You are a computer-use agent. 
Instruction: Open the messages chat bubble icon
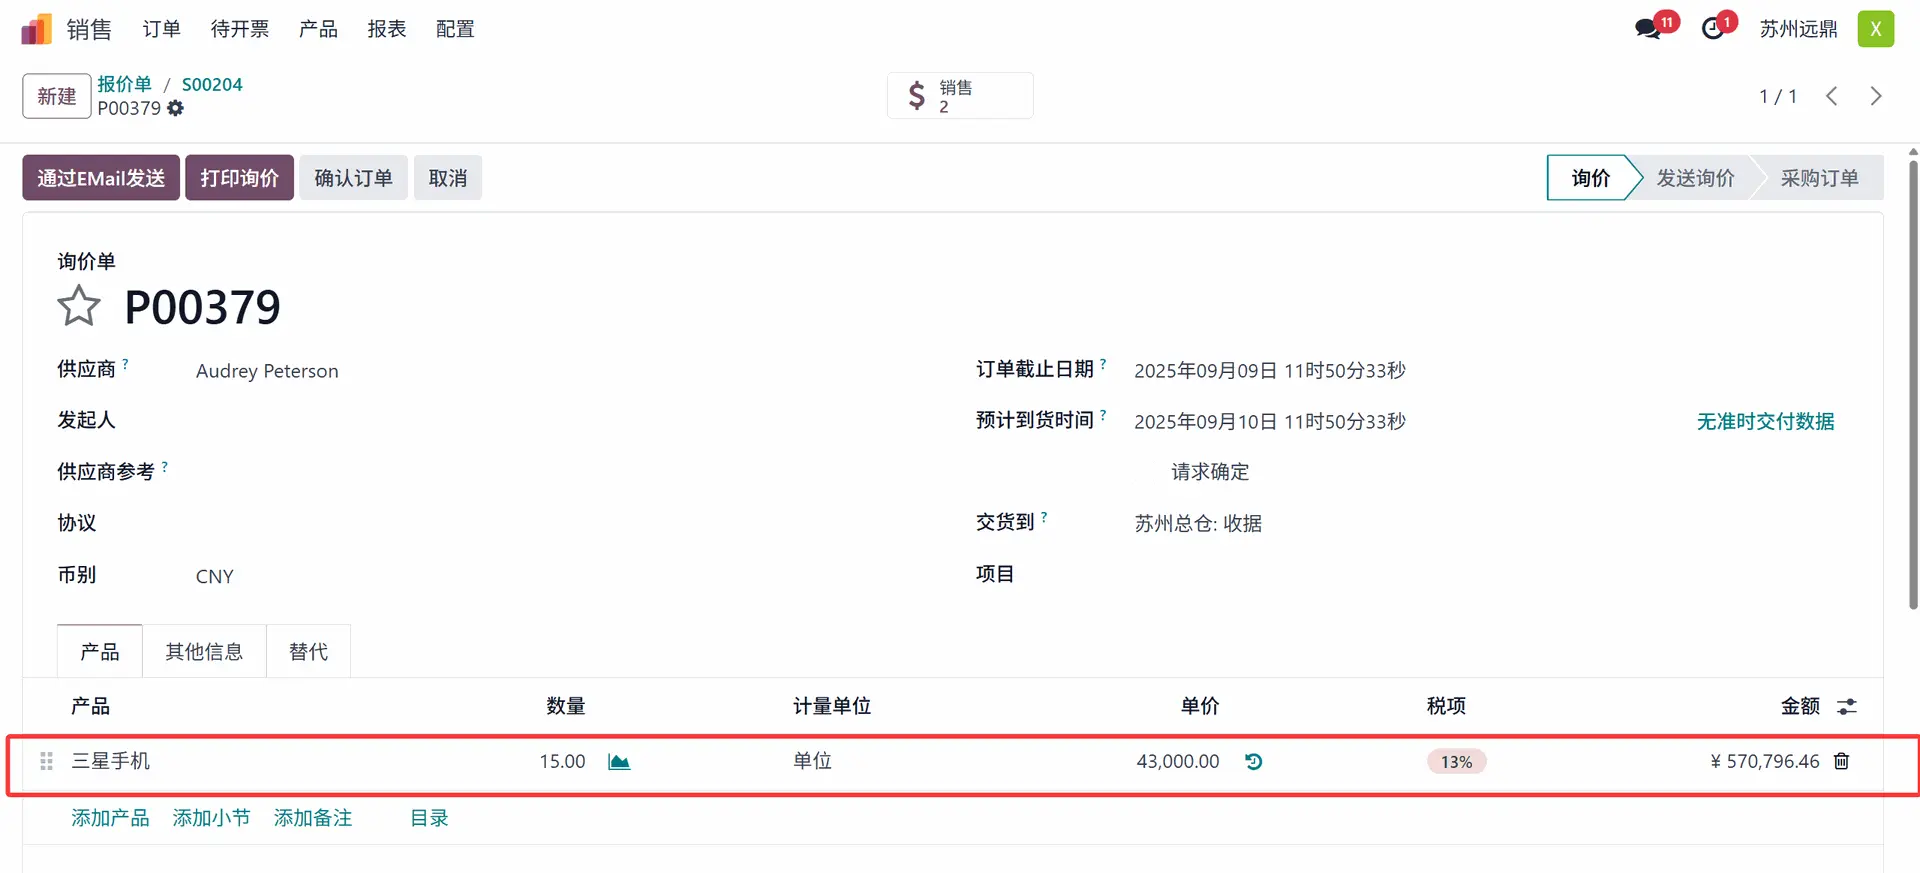tap(1648, 29)
